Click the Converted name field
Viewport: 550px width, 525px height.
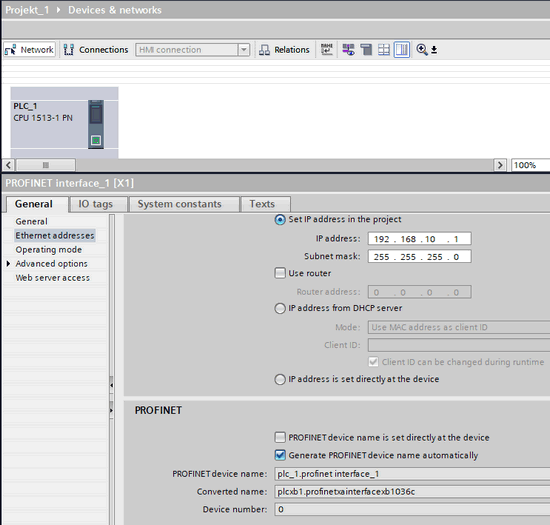412,492
